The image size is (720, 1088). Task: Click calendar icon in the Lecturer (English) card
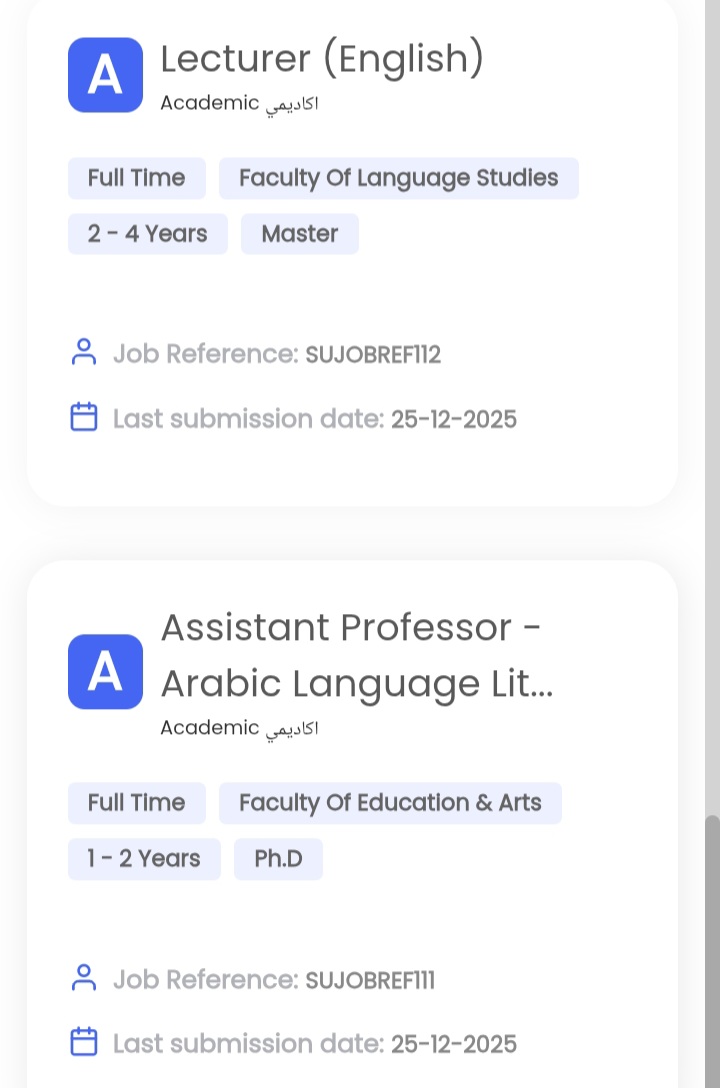click(x=84, y=417)
